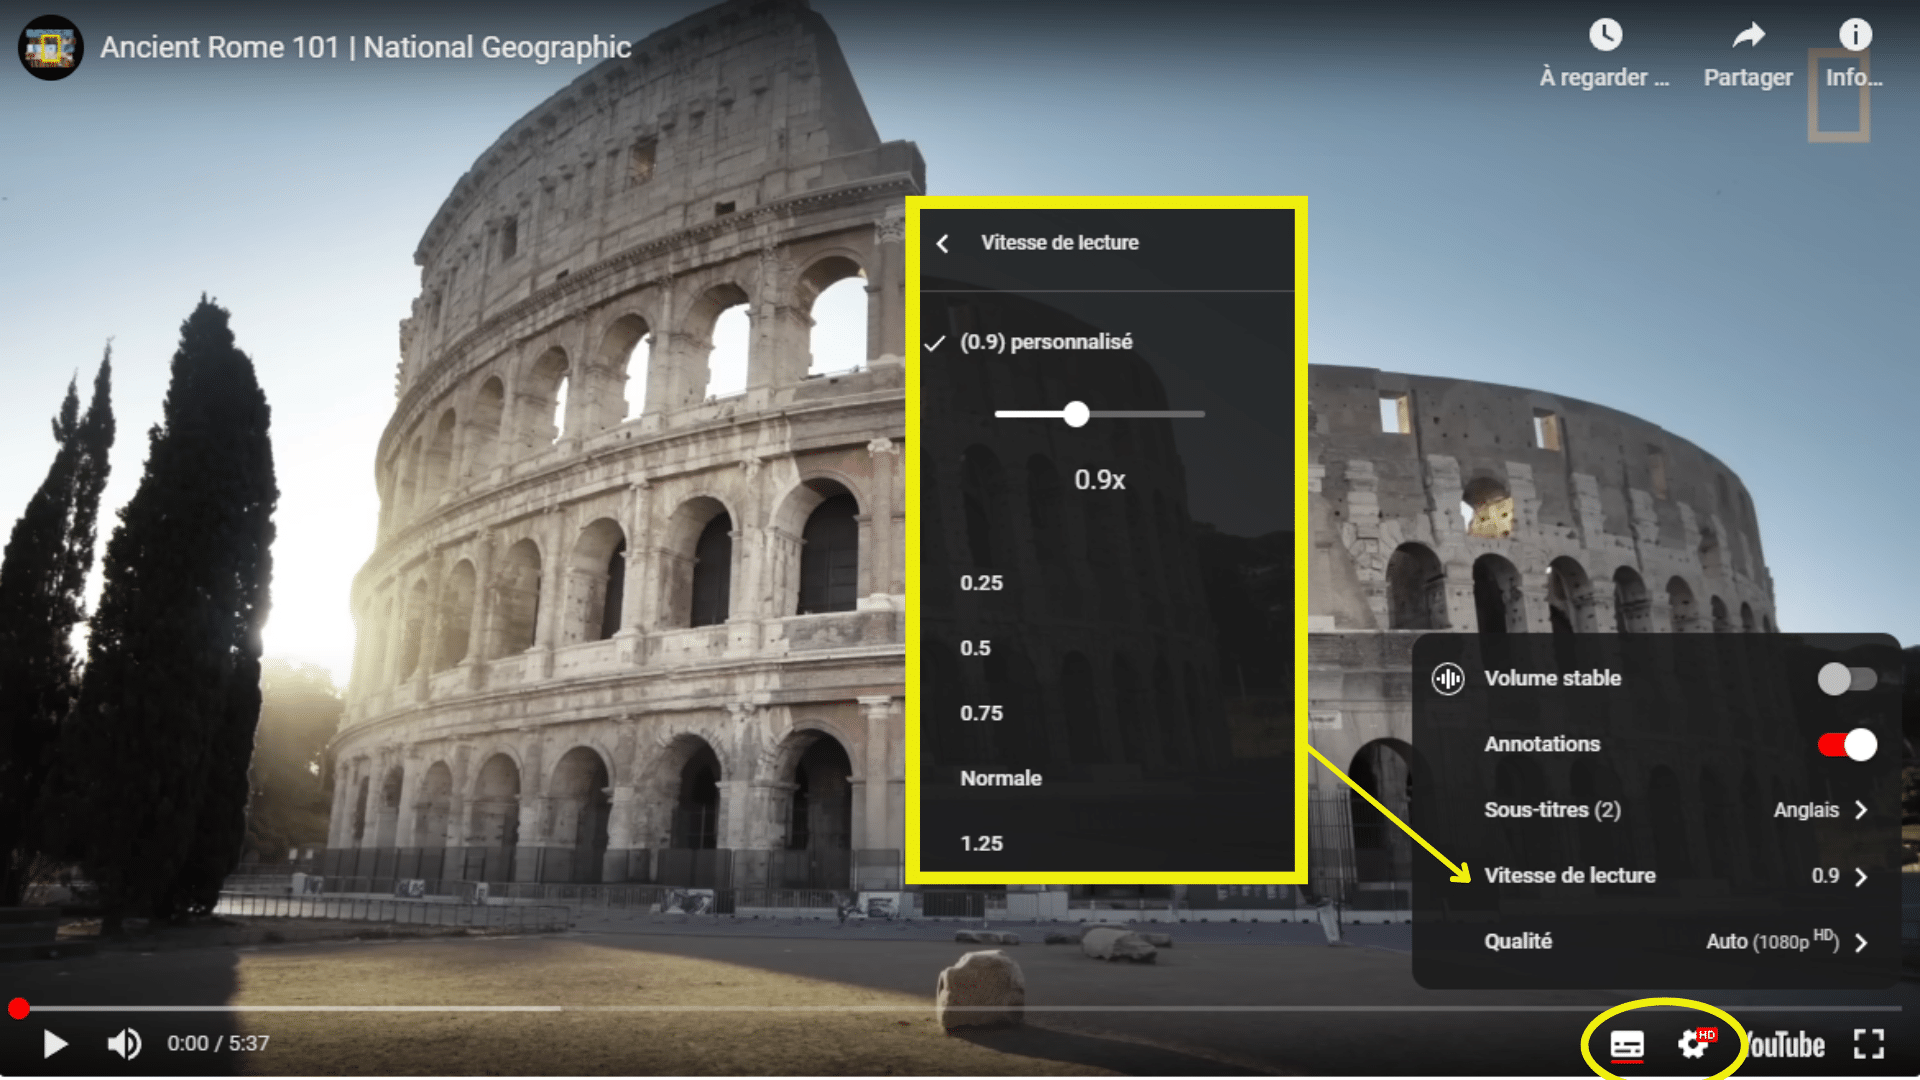This screenshot has height=1080, width=1920.
Task: Open the settings gear icon
Action: pos(1694,1044)
